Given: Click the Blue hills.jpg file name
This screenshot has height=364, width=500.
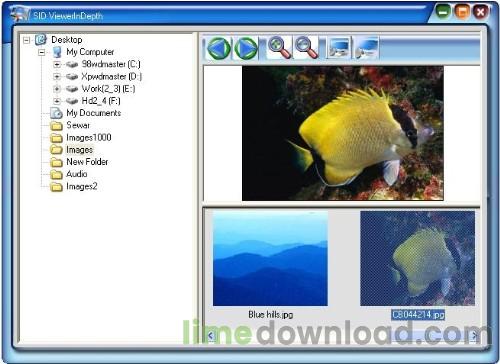Looking at the screenshot, I should (x=270, y=314).
